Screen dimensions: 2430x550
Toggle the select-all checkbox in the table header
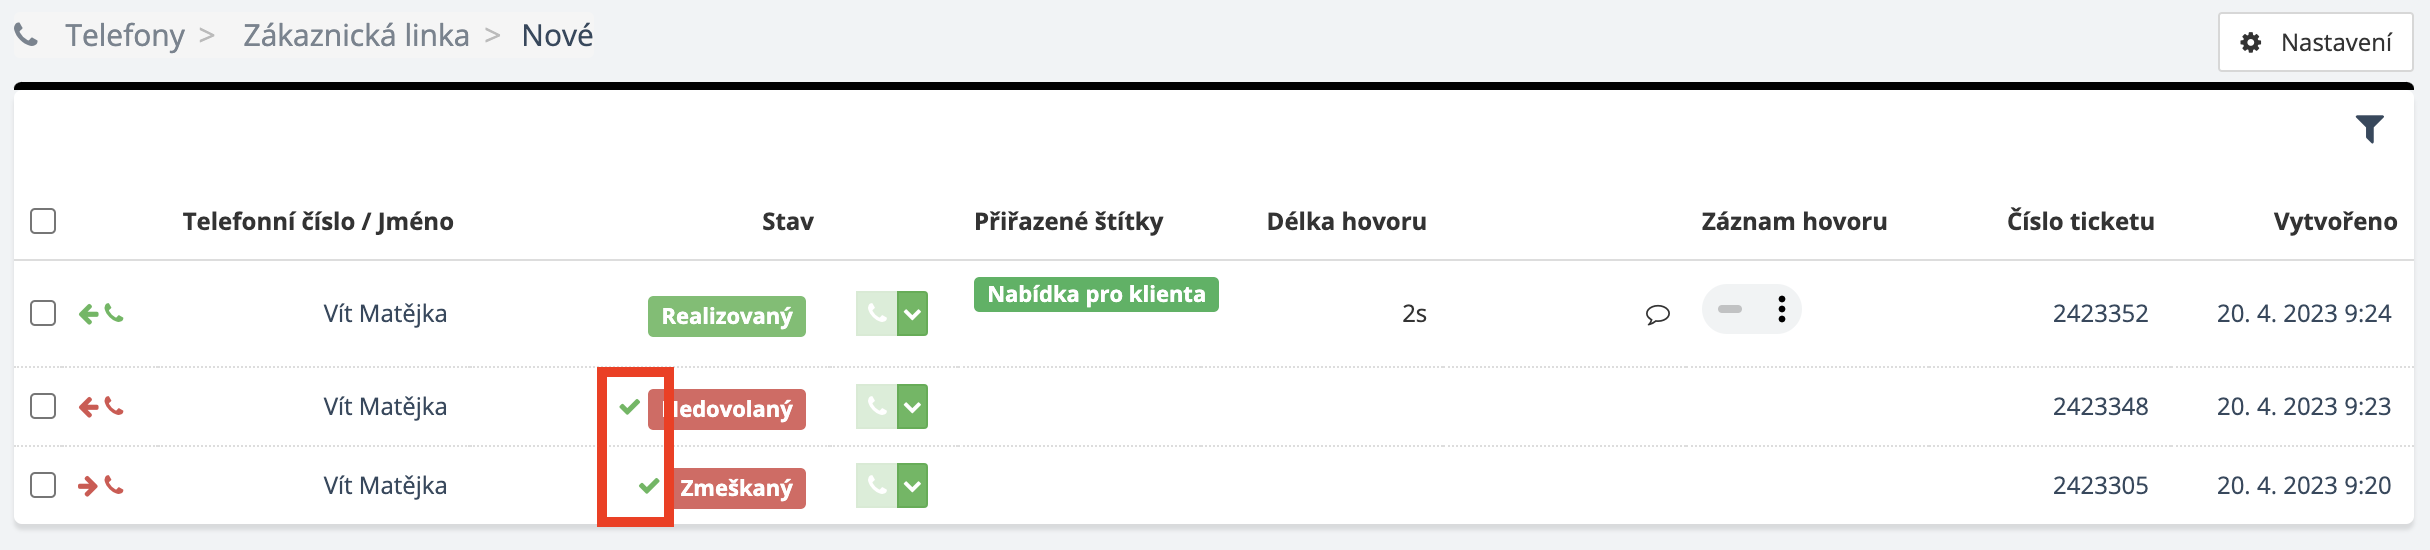pos(43,221)
